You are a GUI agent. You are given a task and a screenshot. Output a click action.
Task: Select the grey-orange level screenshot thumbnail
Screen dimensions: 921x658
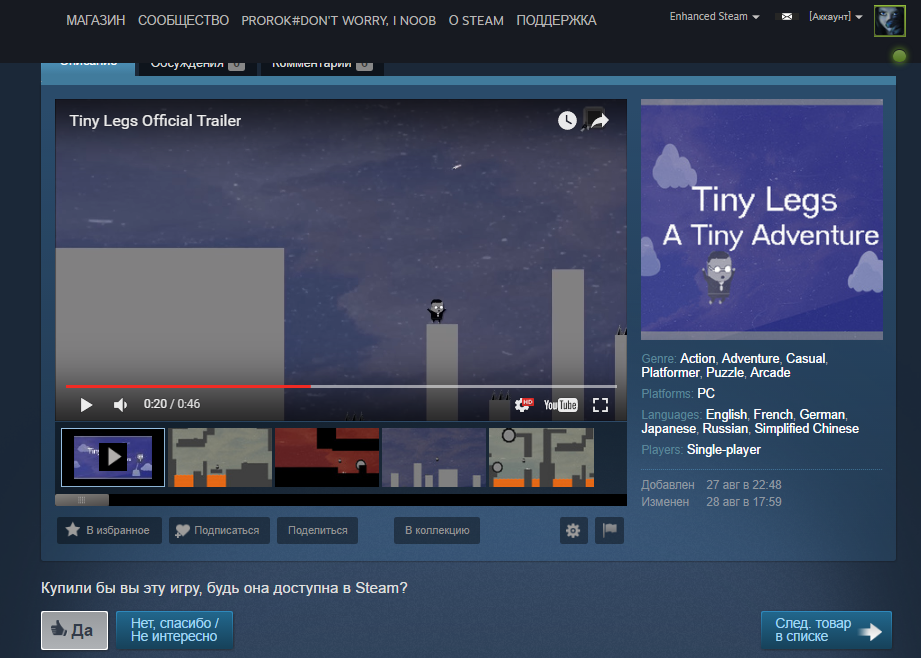pos(220,457)
